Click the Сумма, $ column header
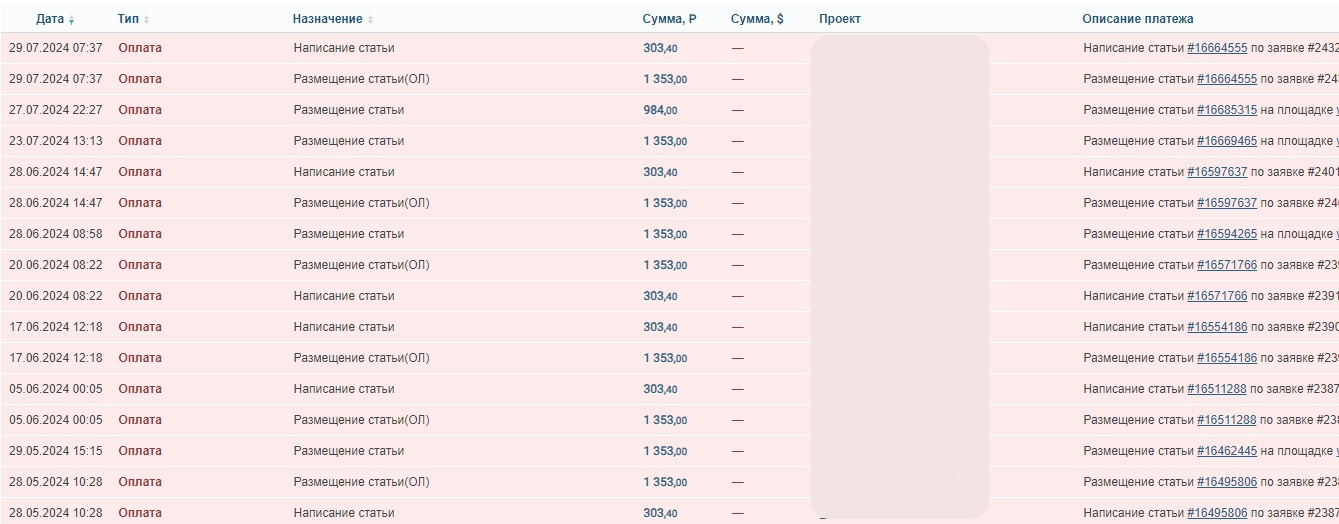 (757, 19)
